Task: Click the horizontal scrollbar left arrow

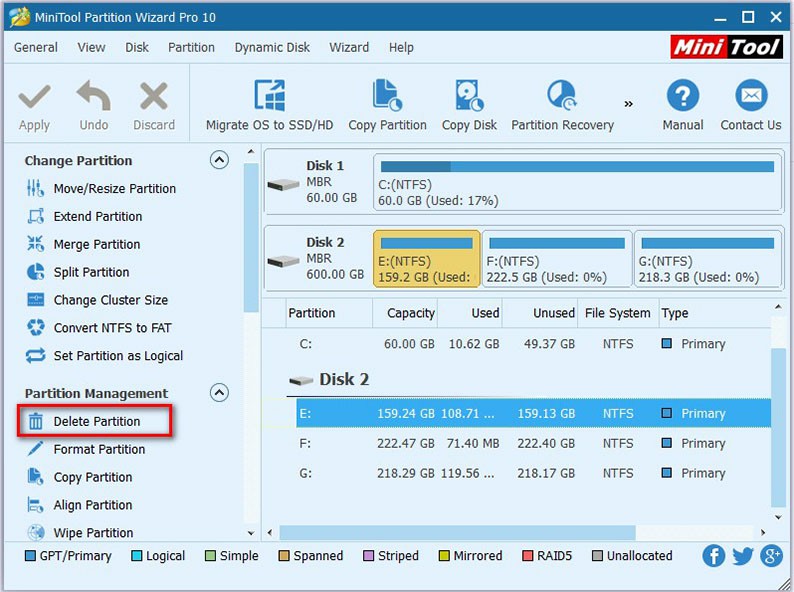Action: [x=270, y=532]
